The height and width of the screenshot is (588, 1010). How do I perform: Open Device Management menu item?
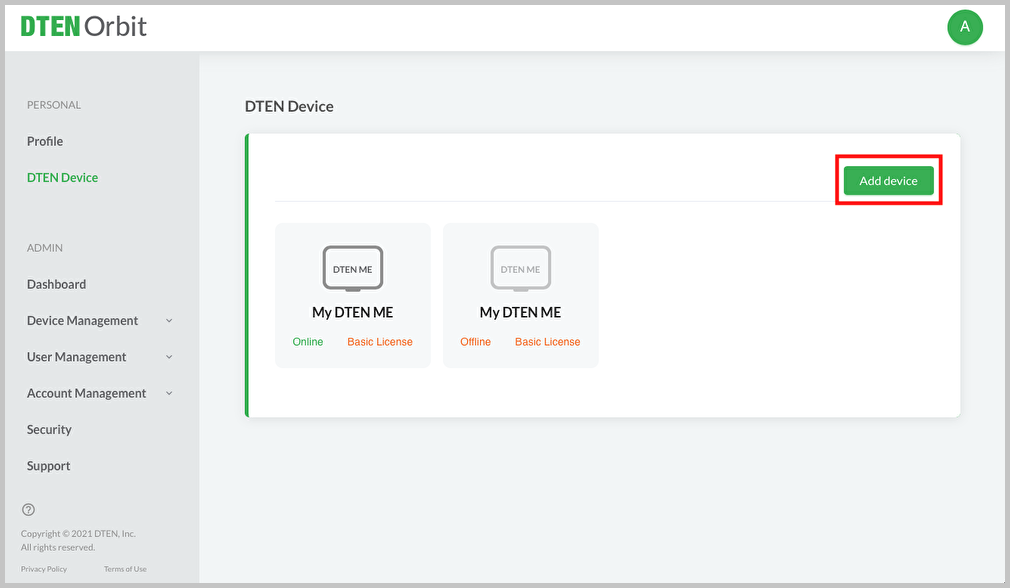click(82, 320)
